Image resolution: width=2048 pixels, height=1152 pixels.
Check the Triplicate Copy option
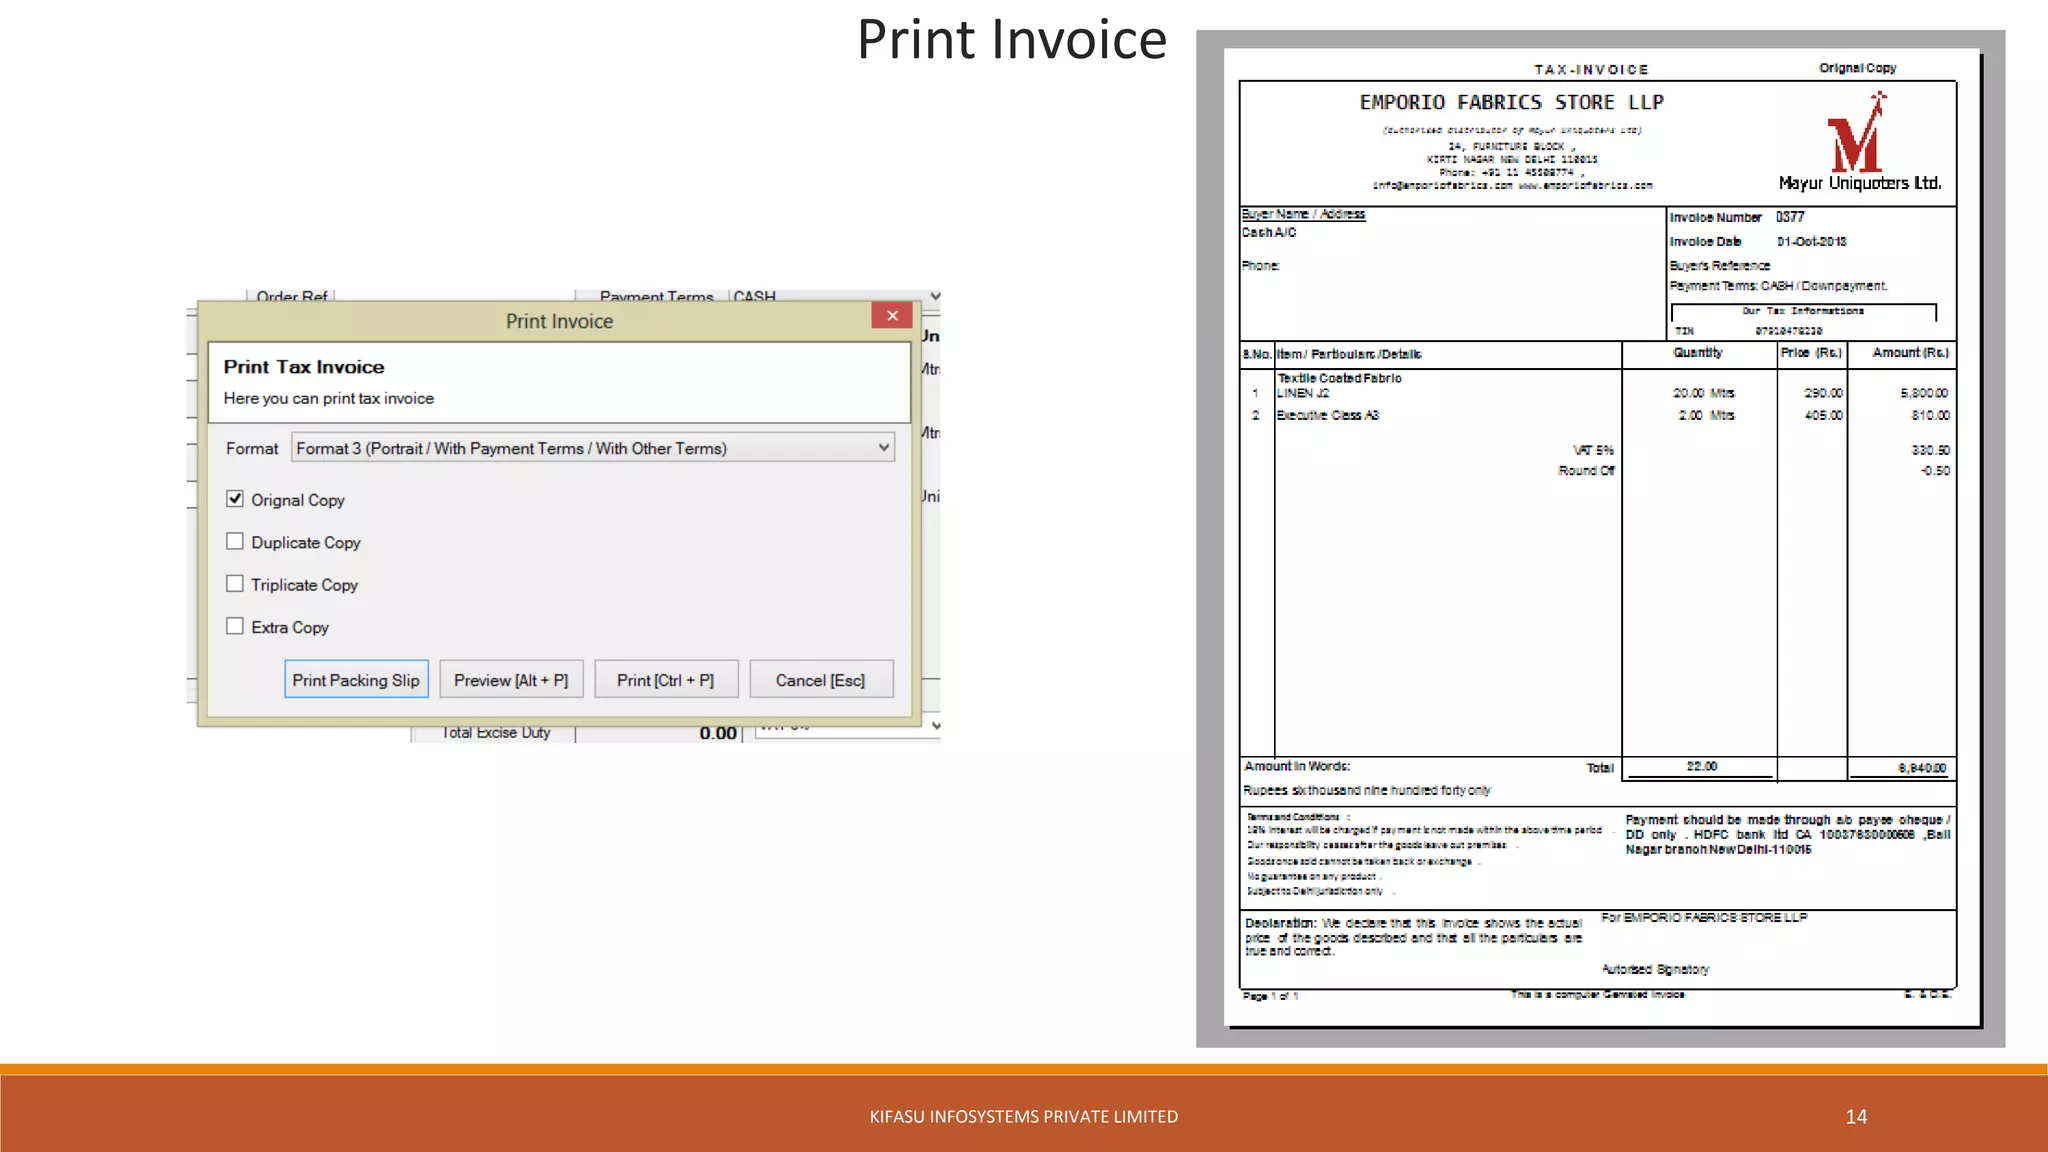[235, 583]
